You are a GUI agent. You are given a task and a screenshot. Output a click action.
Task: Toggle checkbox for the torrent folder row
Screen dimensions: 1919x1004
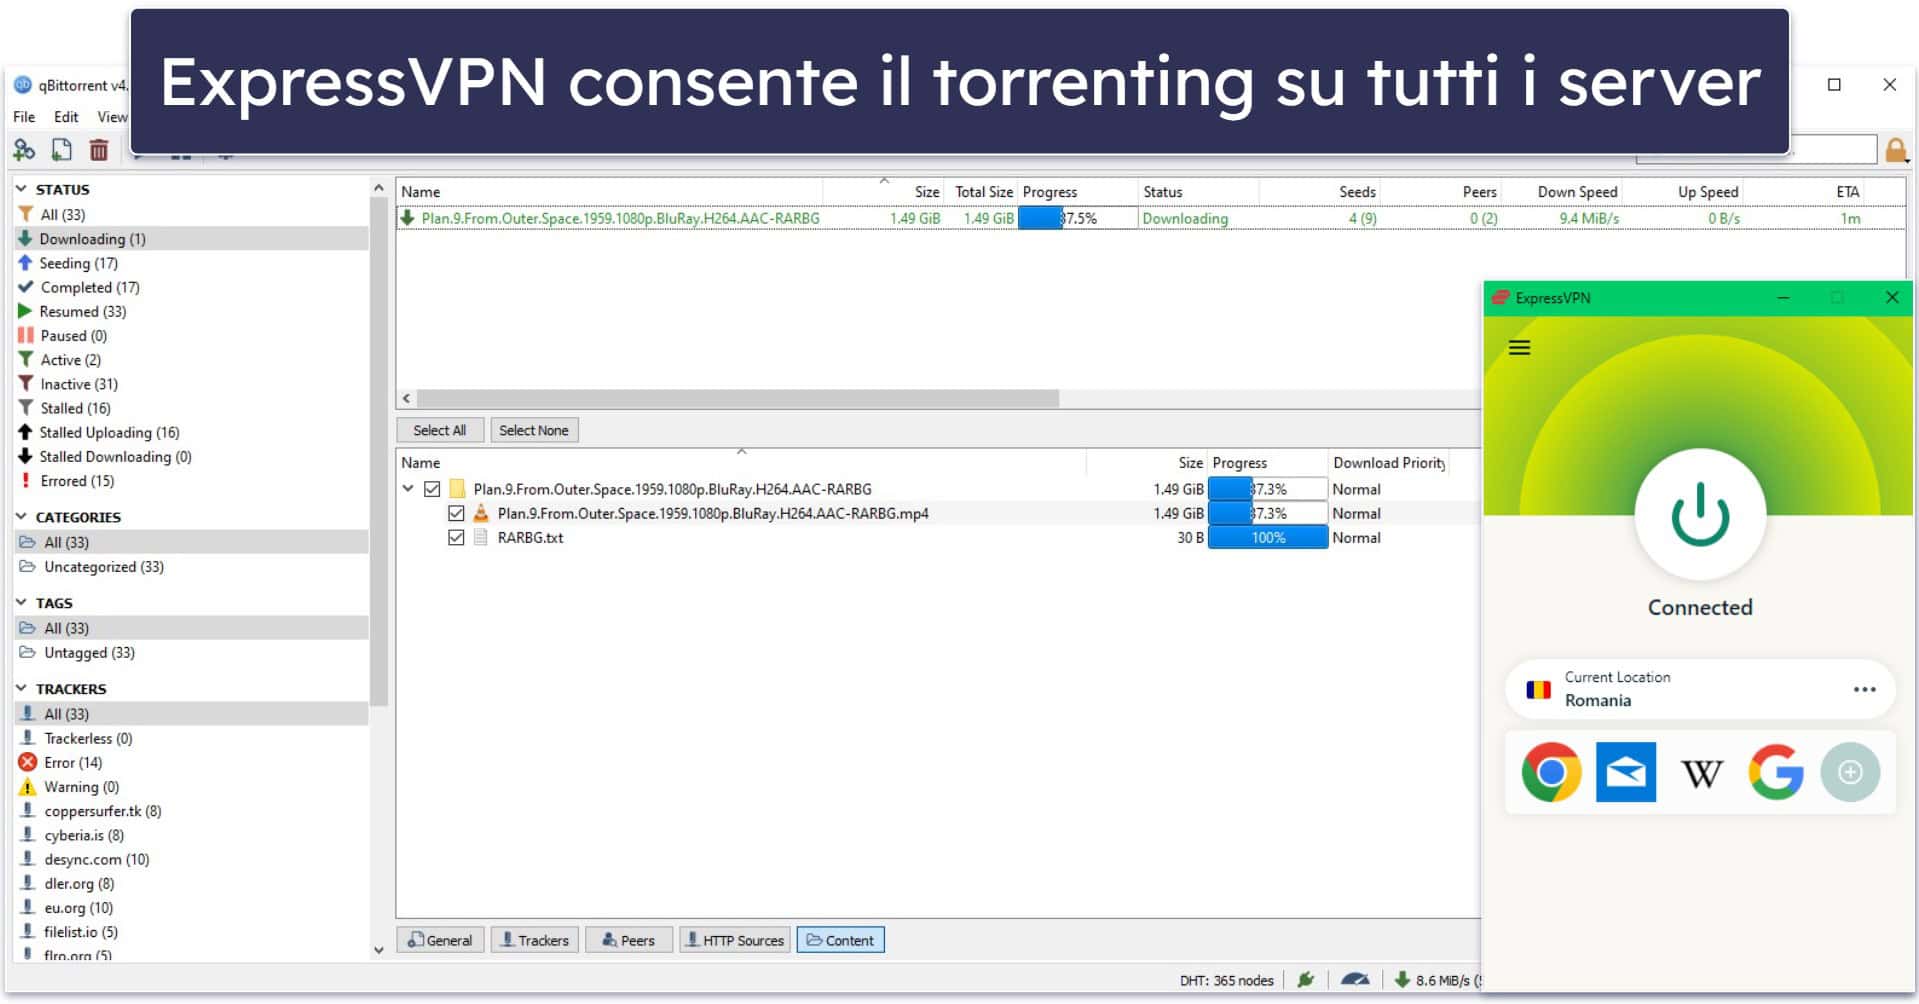(432, 489)
